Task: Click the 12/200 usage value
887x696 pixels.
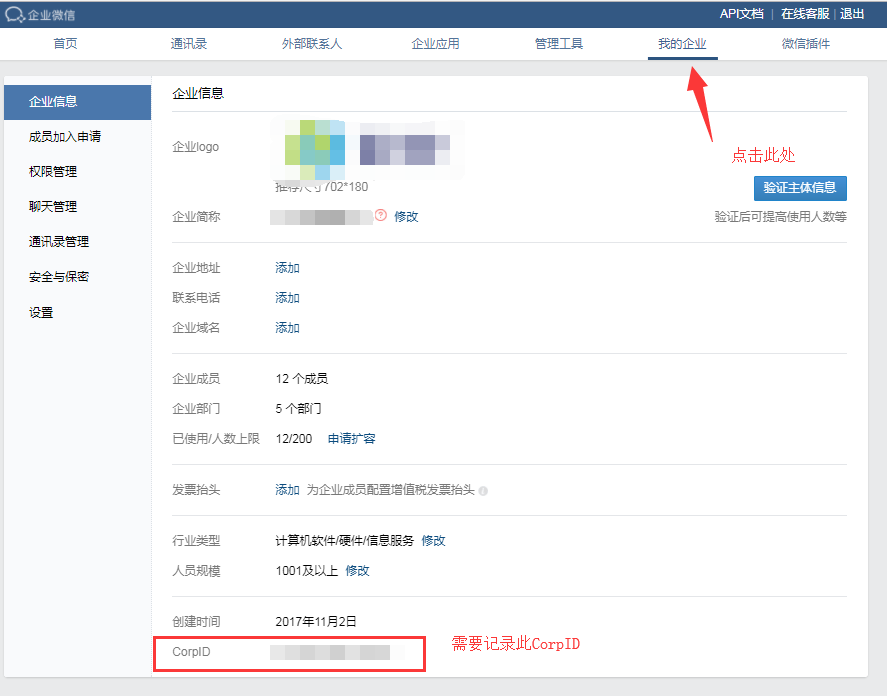Action: (294, 439)
